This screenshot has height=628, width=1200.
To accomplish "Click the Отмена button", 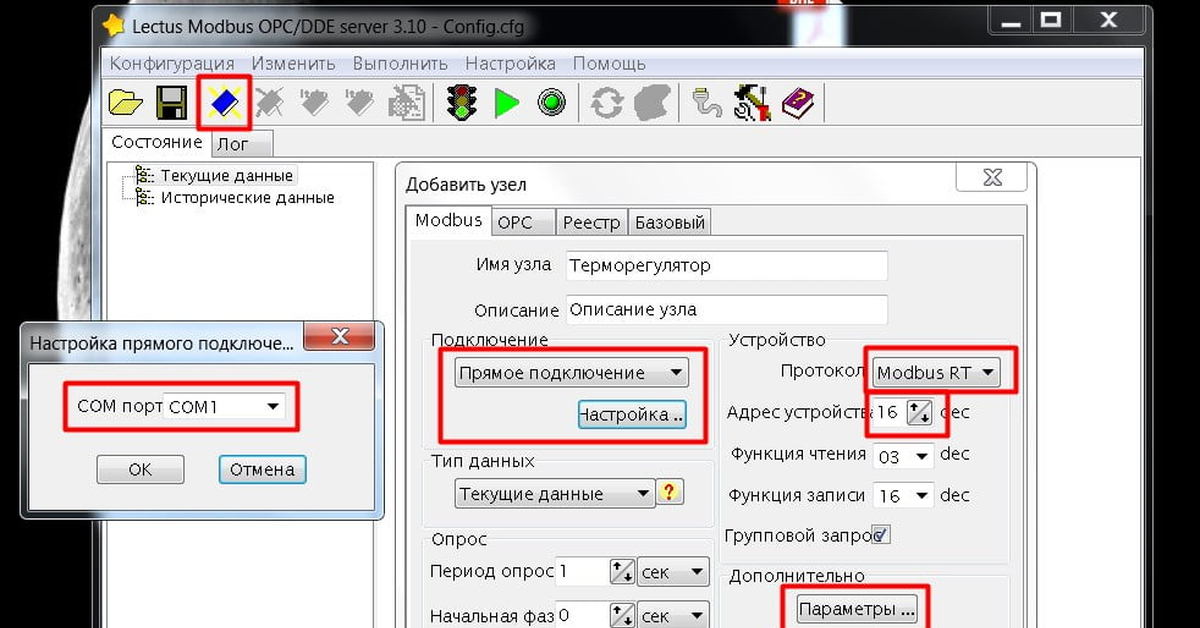I will tap(262, 469).
